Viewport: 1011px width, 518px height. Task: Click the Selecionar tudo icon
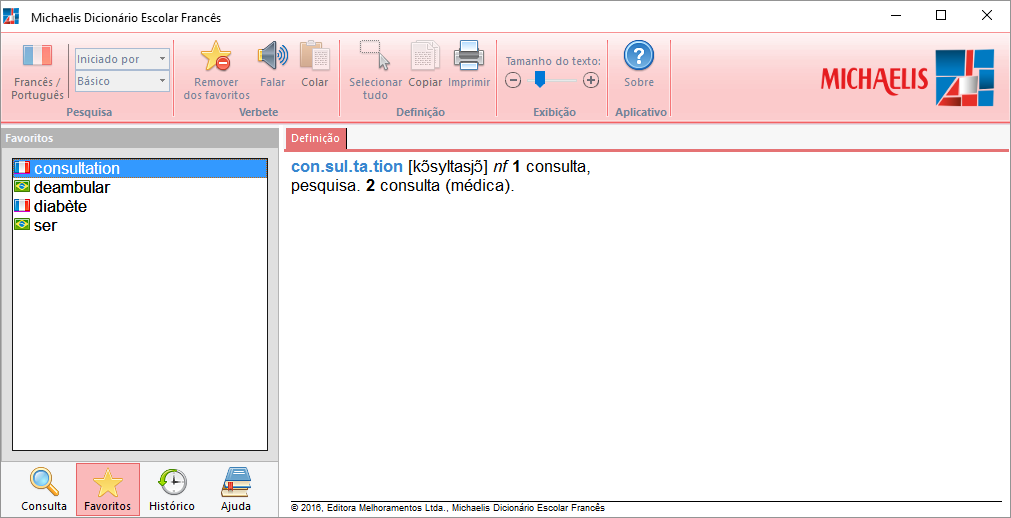coord(375,55)
